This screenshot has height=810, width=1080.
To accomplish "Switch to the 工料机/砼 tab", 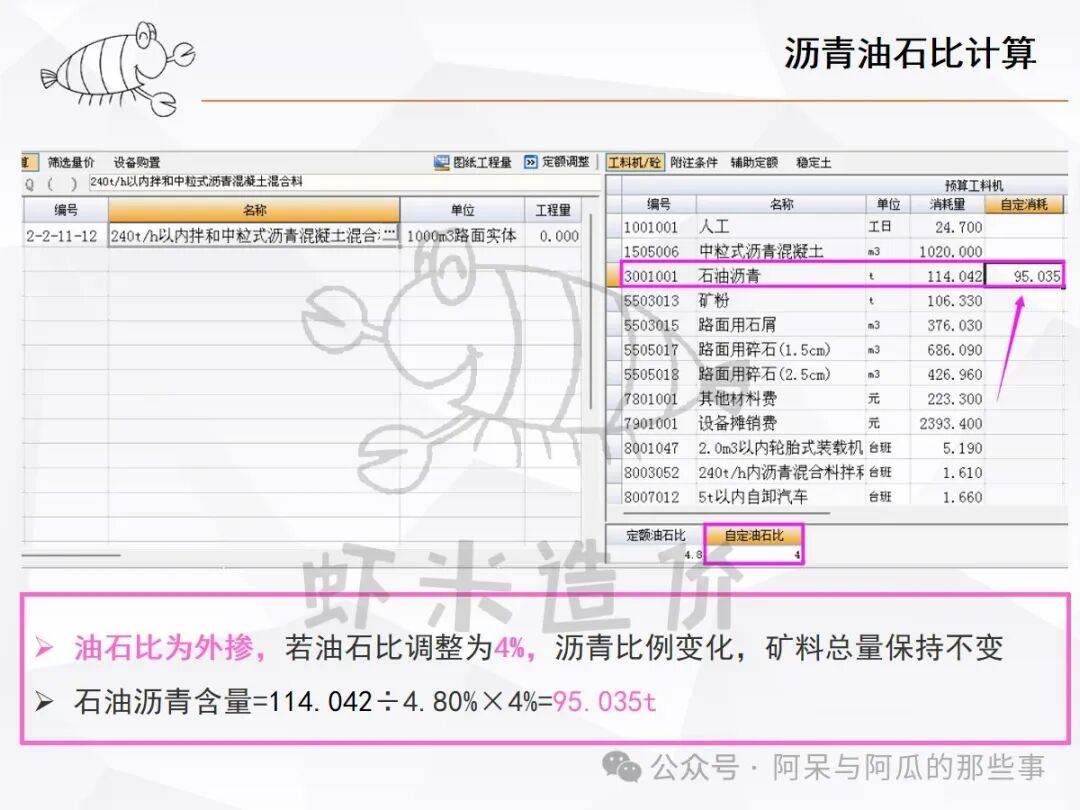I will click(x=634, y=163).
